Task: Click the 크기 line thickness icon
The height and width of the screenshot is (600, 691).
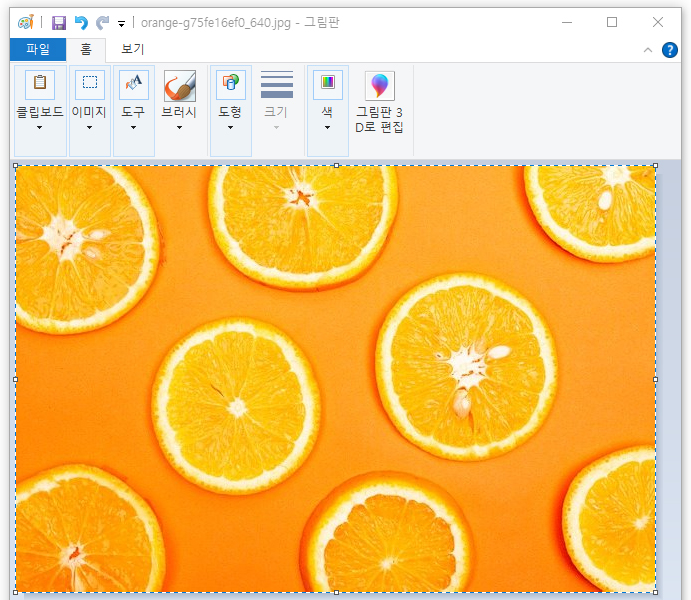Action: click(277, 84)
